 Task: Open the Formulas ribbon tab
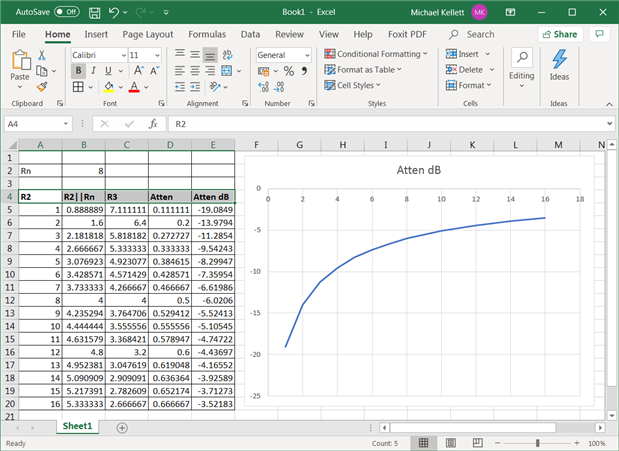[206, 33]
